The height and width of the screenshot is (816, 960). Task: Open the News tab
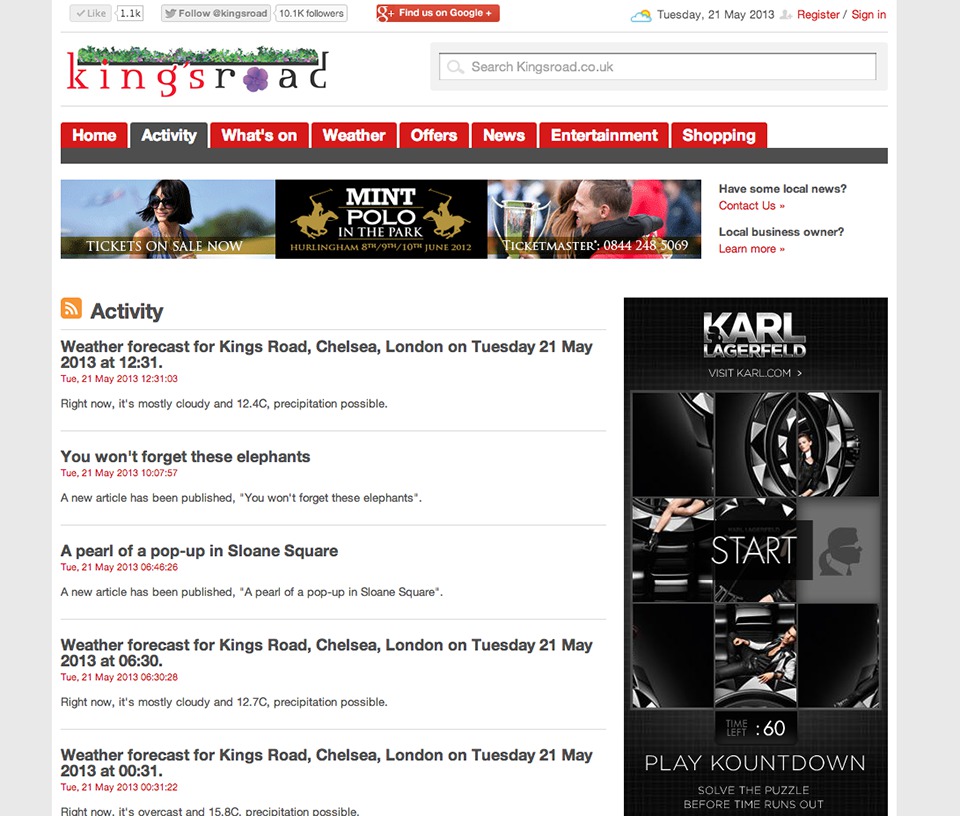(504, 135)
